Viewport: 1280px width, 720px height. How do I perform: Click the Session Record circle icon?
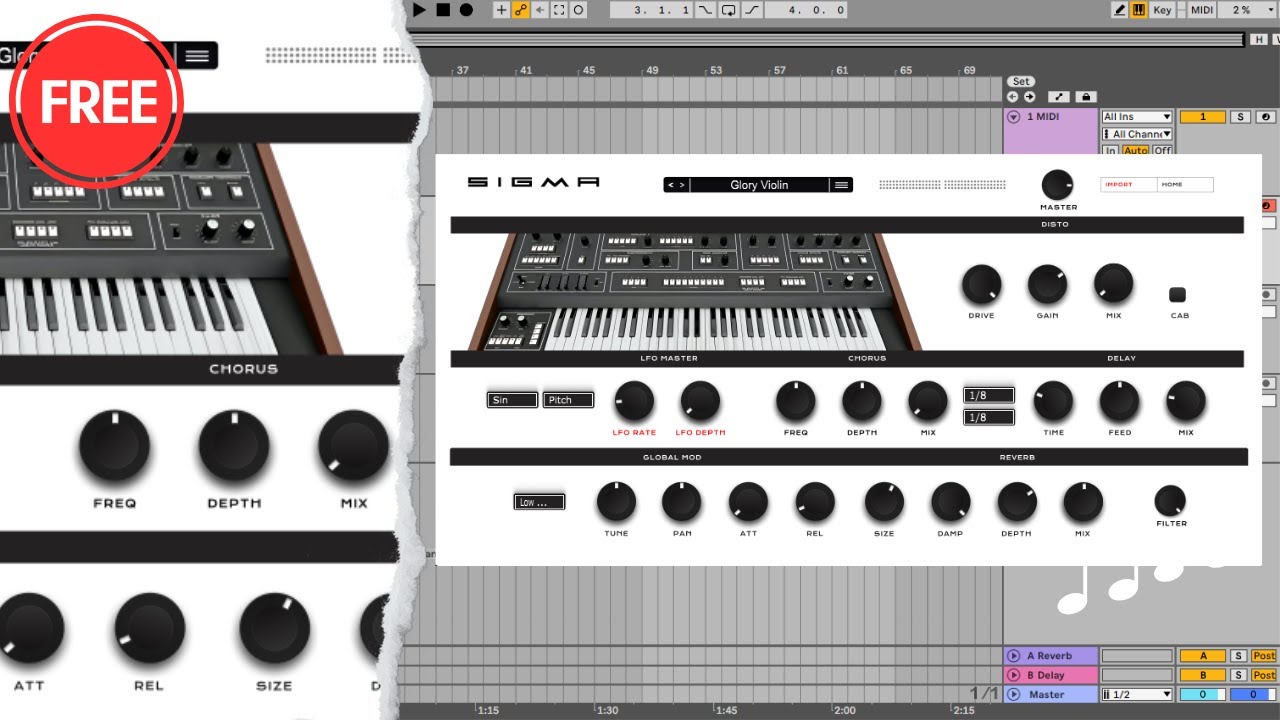[578, 10]
